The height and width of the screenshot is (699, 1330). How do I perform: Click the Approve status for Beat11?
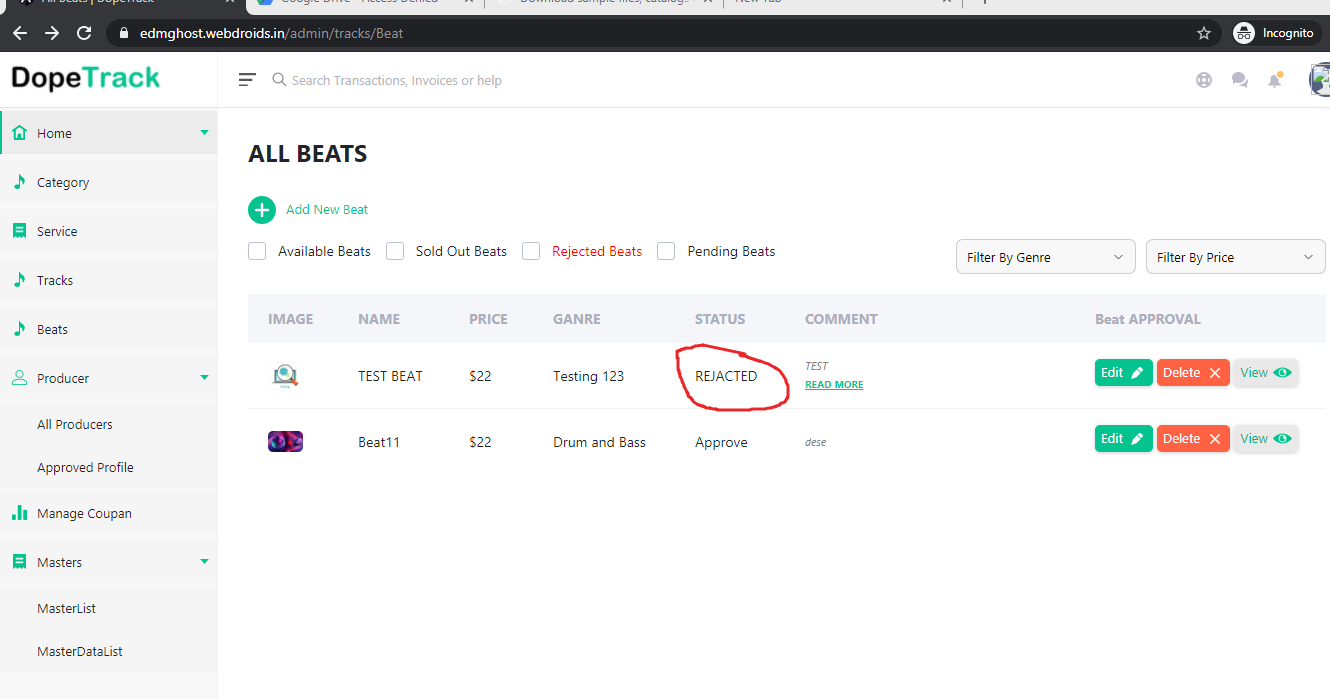[721, 442]
